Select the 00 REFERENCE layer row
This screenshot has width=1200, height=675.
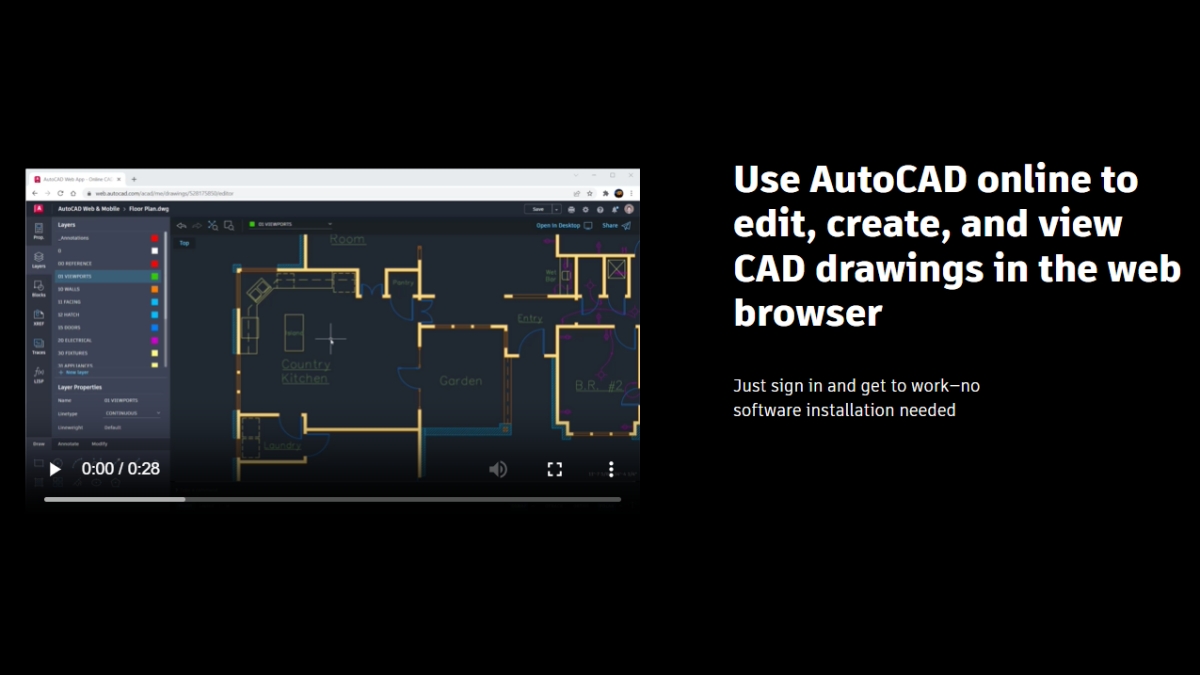(108, 264)
